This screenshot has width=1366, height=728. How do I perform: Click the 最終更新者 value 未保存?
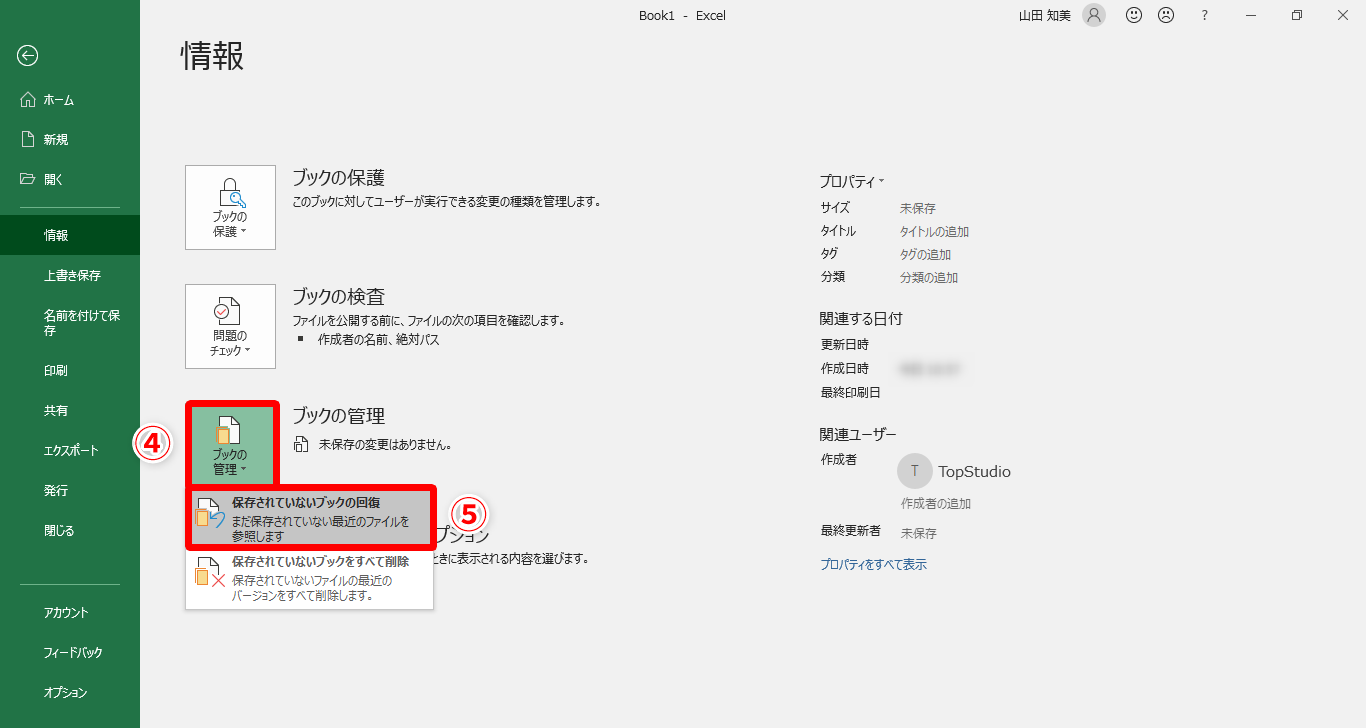(919, 533)
